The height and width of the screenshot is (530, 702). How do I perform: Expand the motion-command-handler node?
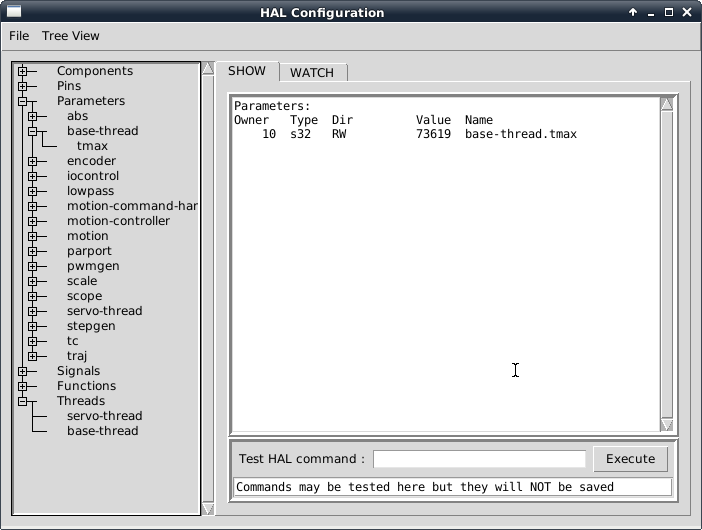point(32,206)
